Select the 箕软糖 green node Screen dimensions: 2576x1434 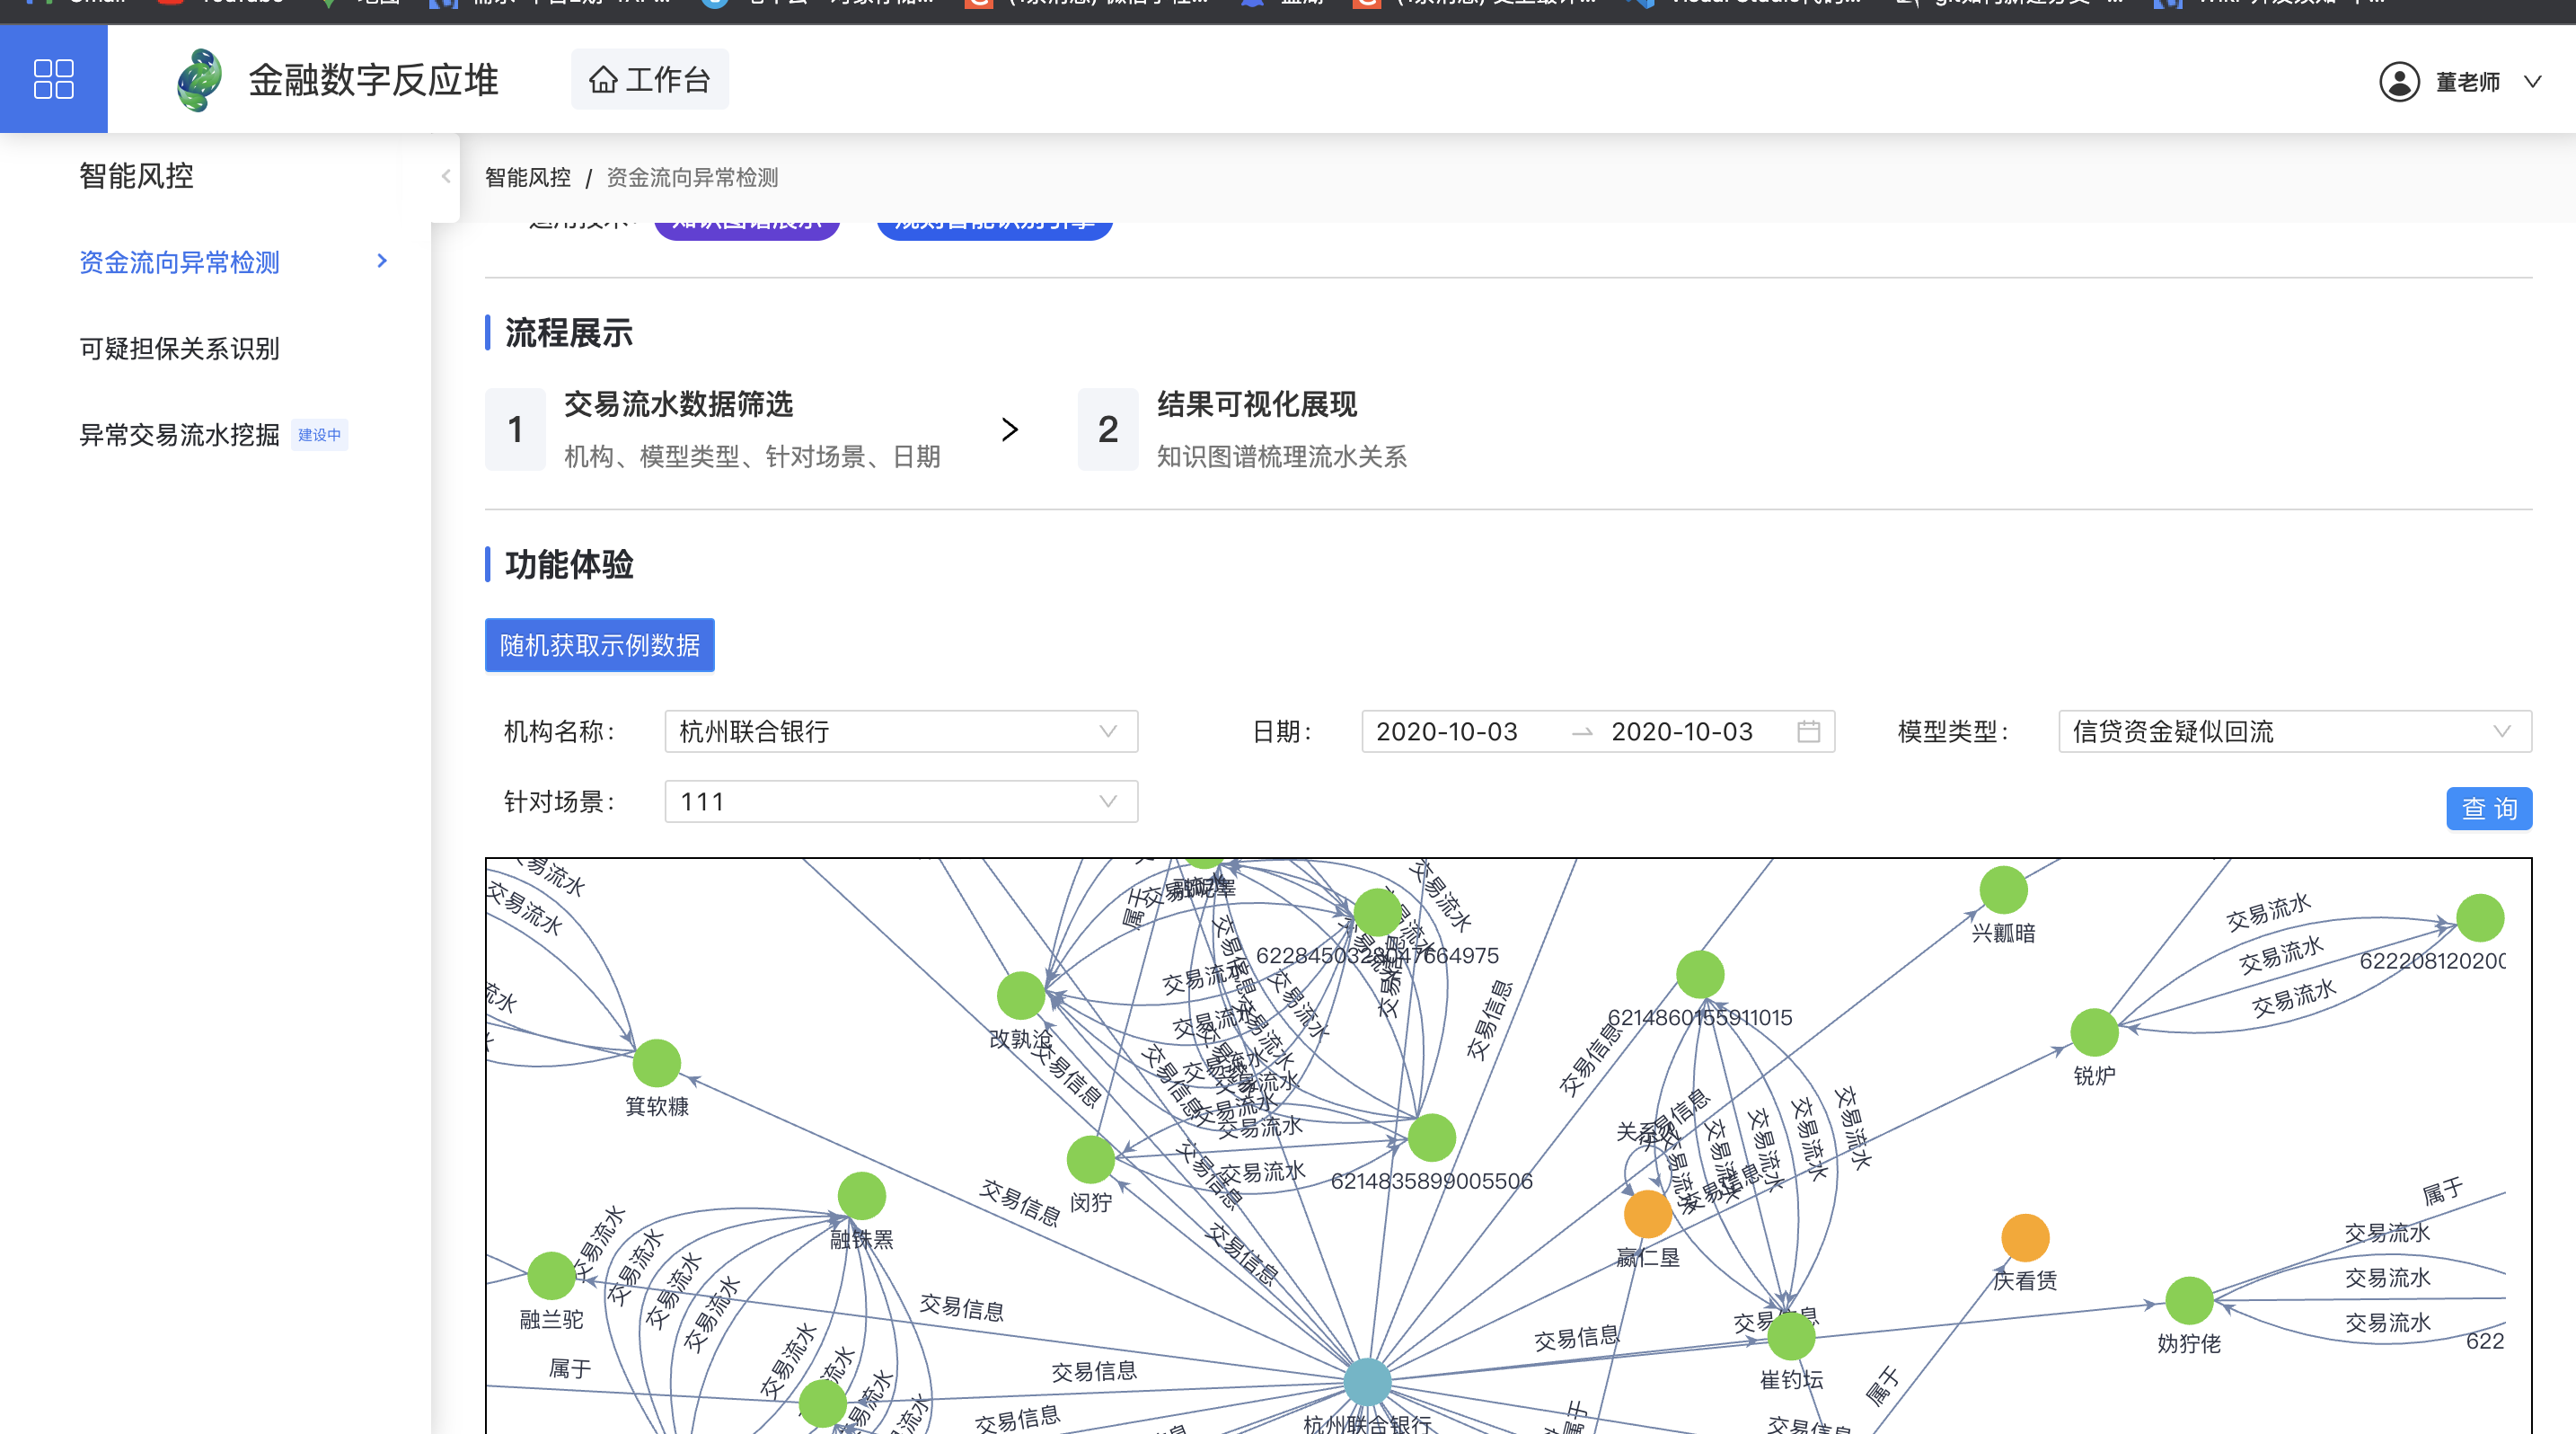point(657,1062)
